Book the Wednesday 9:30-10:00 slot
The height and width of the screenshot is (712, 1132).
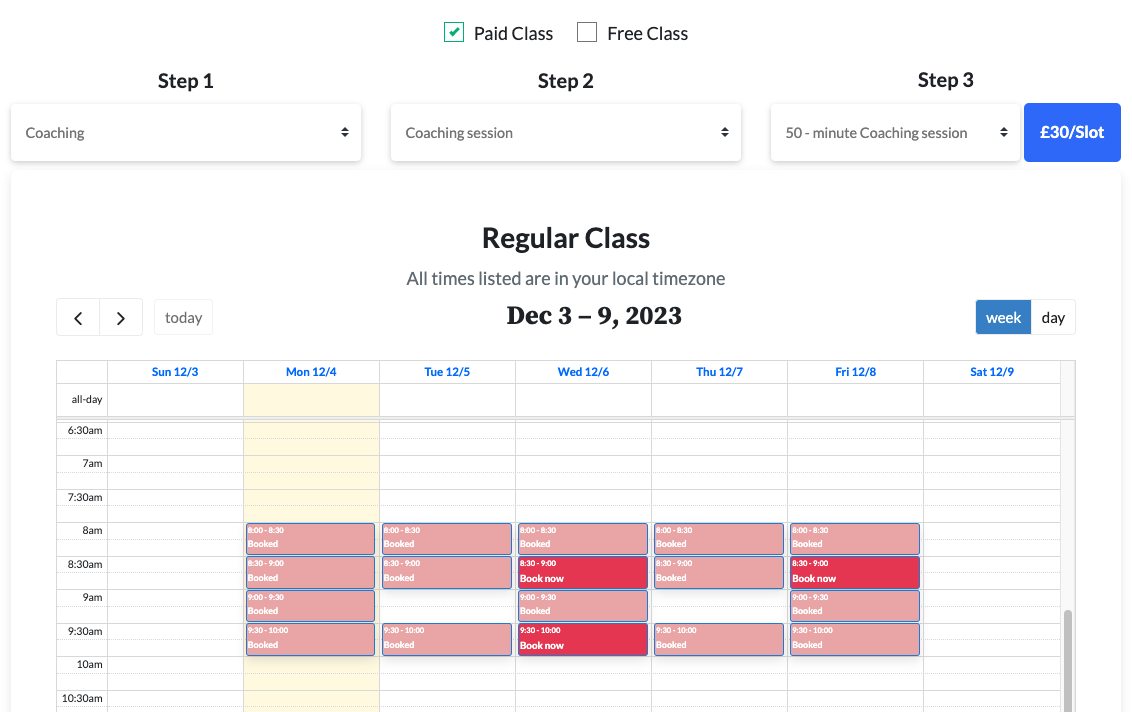[x=583, y=637]
